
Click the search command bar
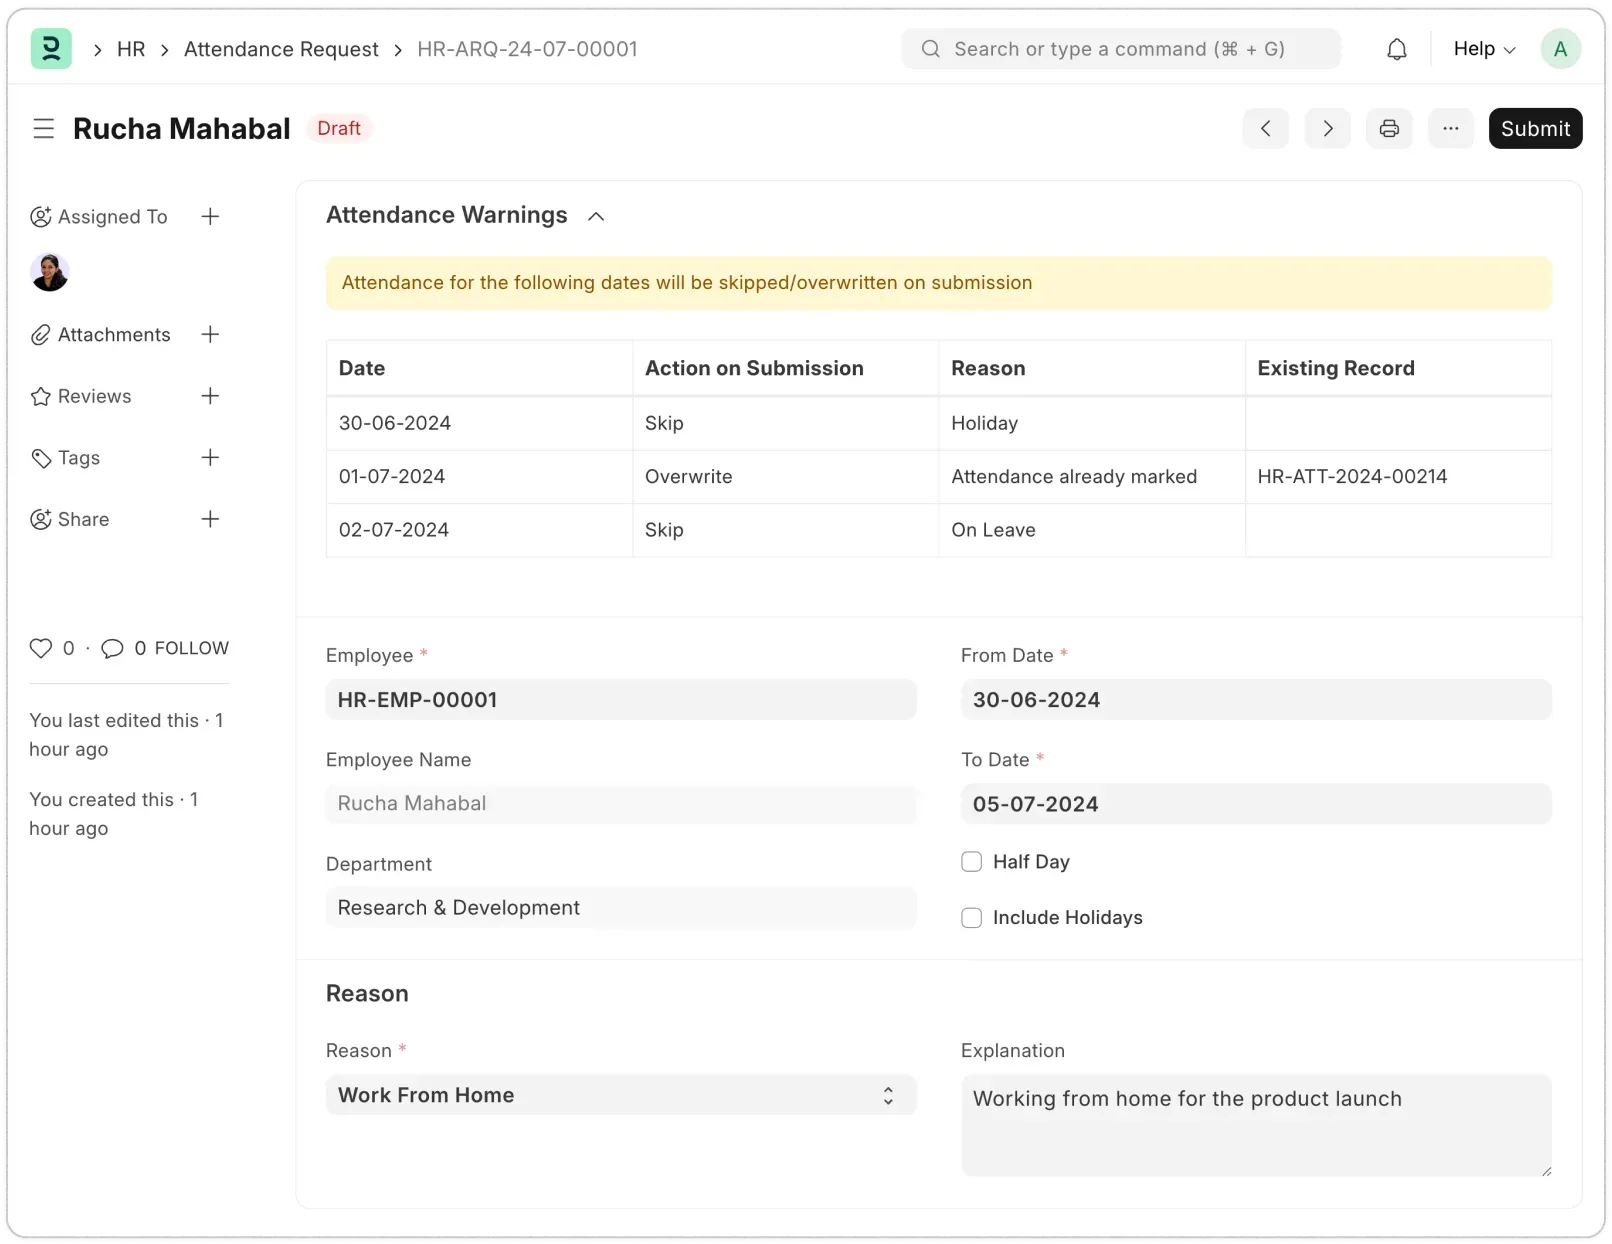click(1120, 48)
